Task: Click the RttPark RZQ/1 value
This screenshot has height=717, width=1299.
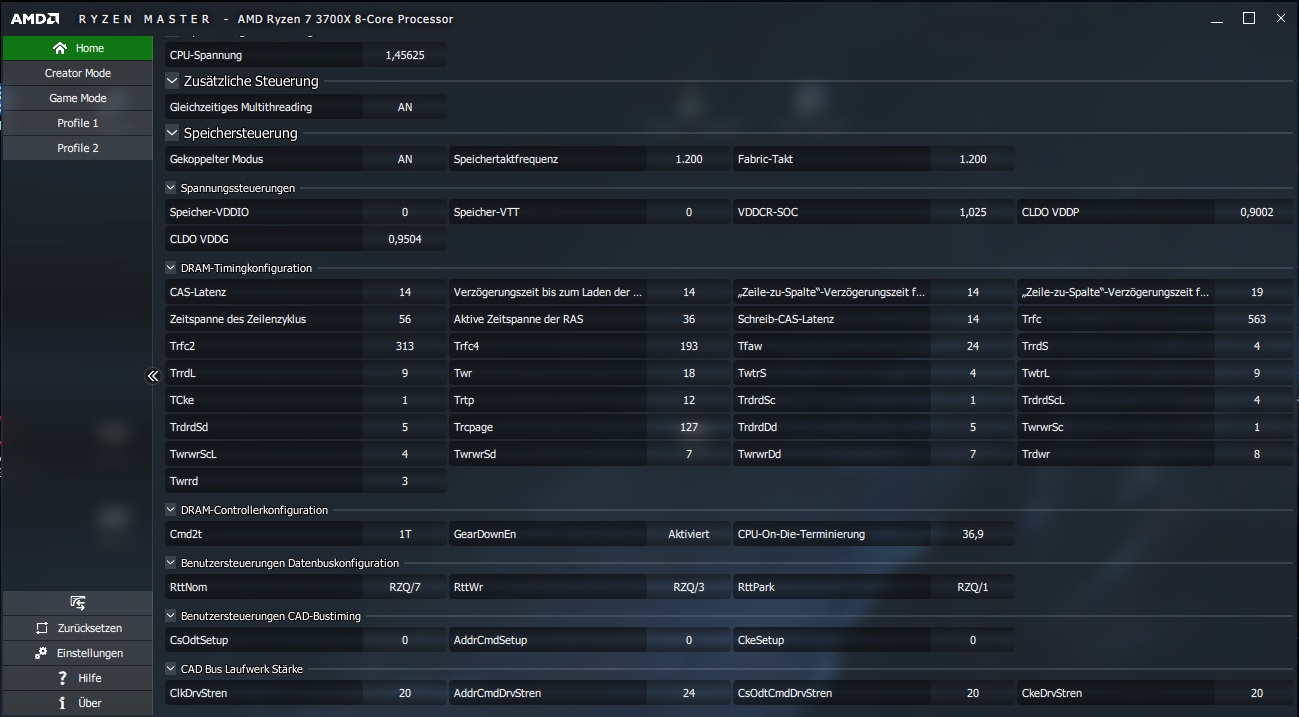Action: 973,587
